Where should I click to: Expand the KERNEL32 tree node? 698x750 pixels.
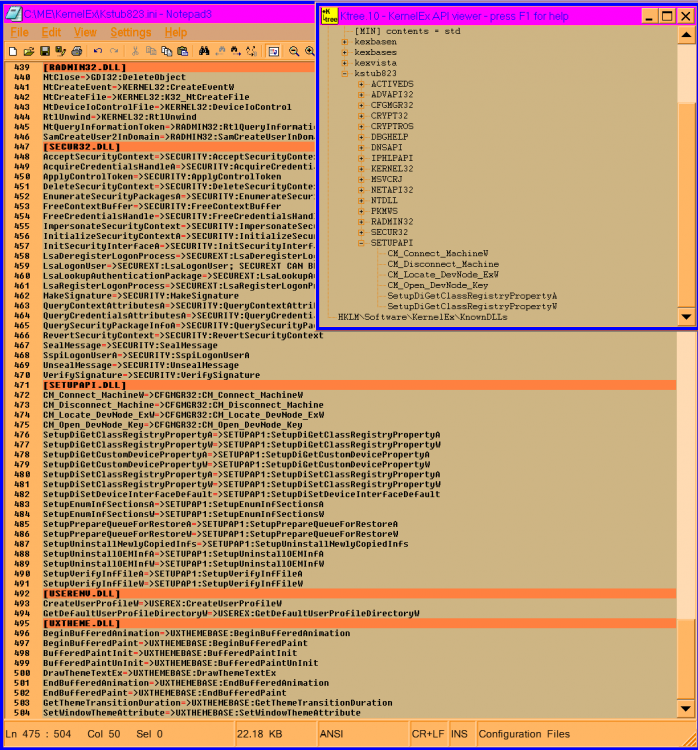click(x=361, y=170)
